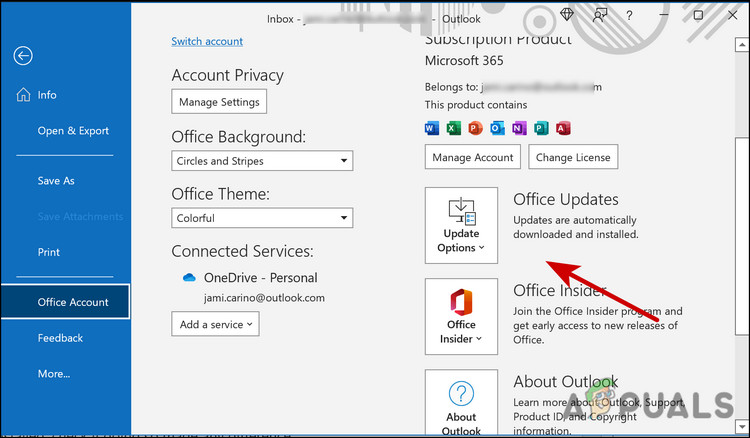Click the Office Updates heading
Viewport: 750px width, 438px height.
click(x=566, y=199)
